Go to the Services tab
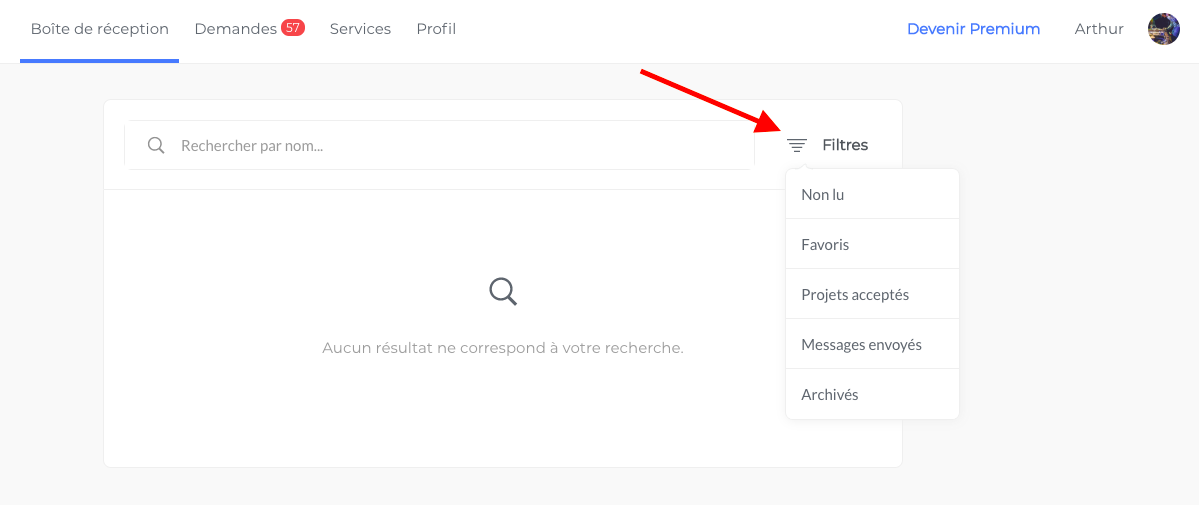 coord(360,29)
